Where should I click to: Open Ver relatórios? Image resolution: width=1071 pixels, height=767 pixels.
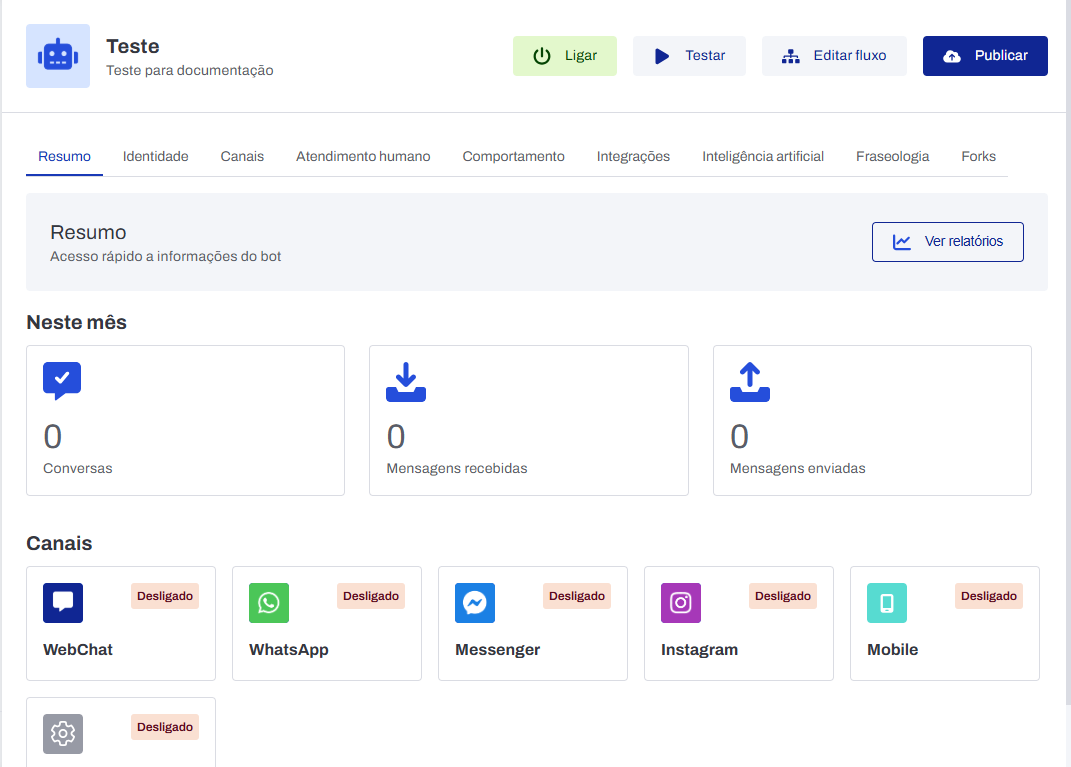947,242
